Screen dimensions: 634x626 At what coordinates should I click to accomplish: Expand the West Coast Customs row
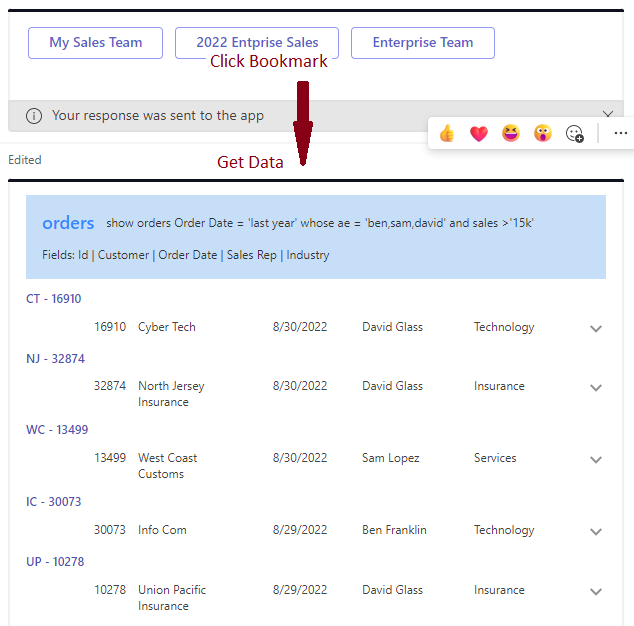pos(596,460)
